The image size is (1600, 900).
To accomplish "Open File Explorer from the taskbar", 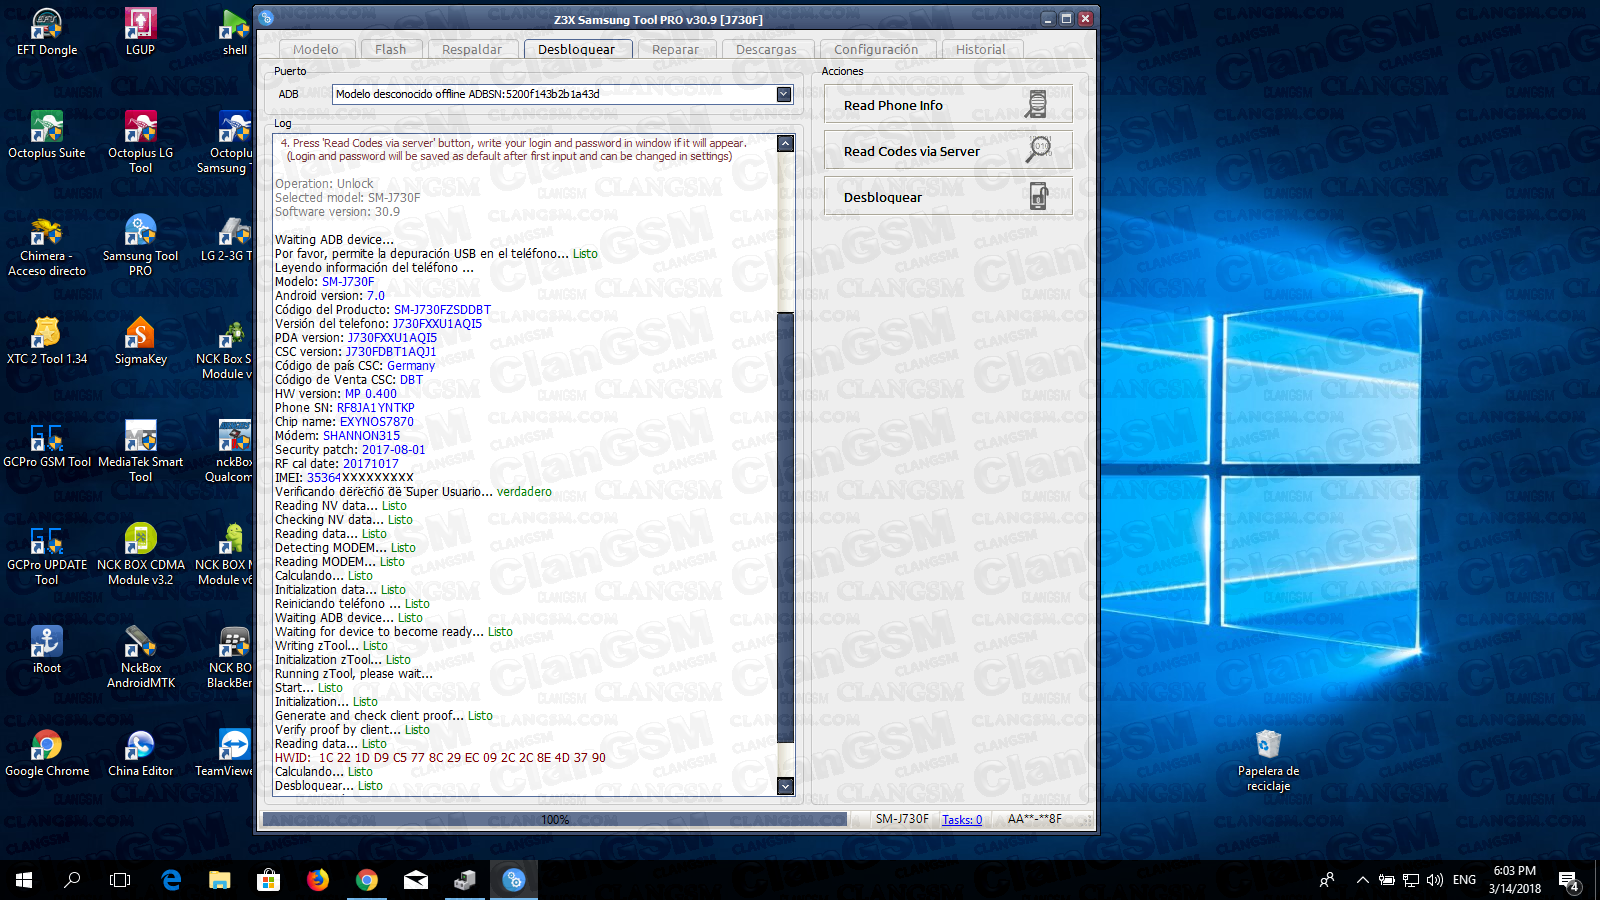I will point(220,880).
